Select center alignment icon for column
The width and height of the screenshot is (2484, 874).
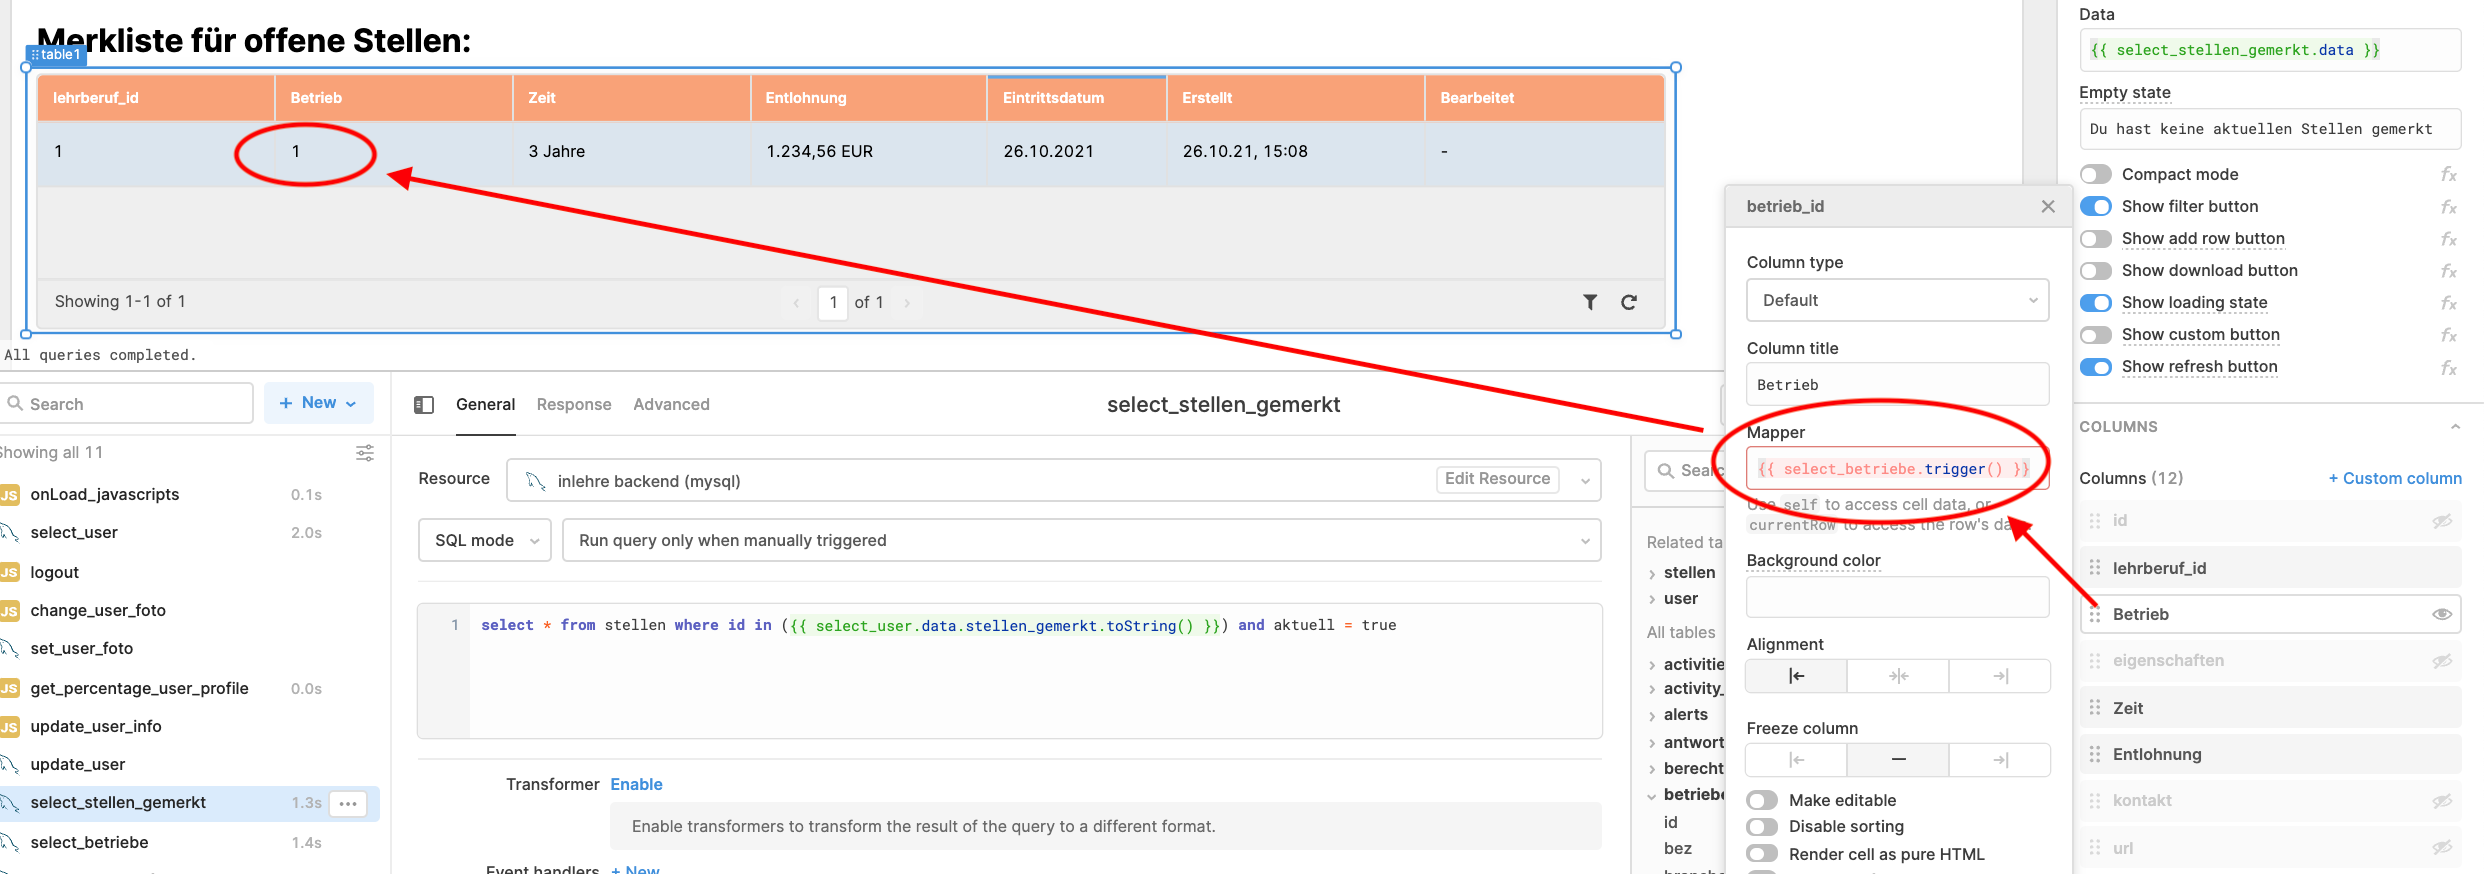pyautogui.click(x=1898, y=676)
